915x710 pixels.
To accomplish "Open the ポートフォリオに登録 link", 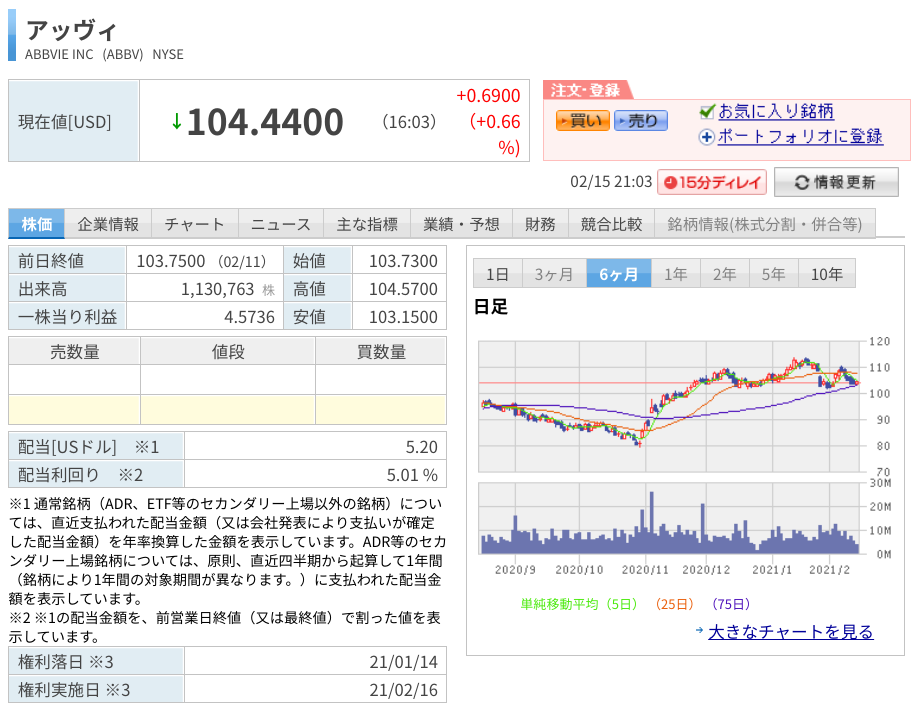I will coord(800,137).
